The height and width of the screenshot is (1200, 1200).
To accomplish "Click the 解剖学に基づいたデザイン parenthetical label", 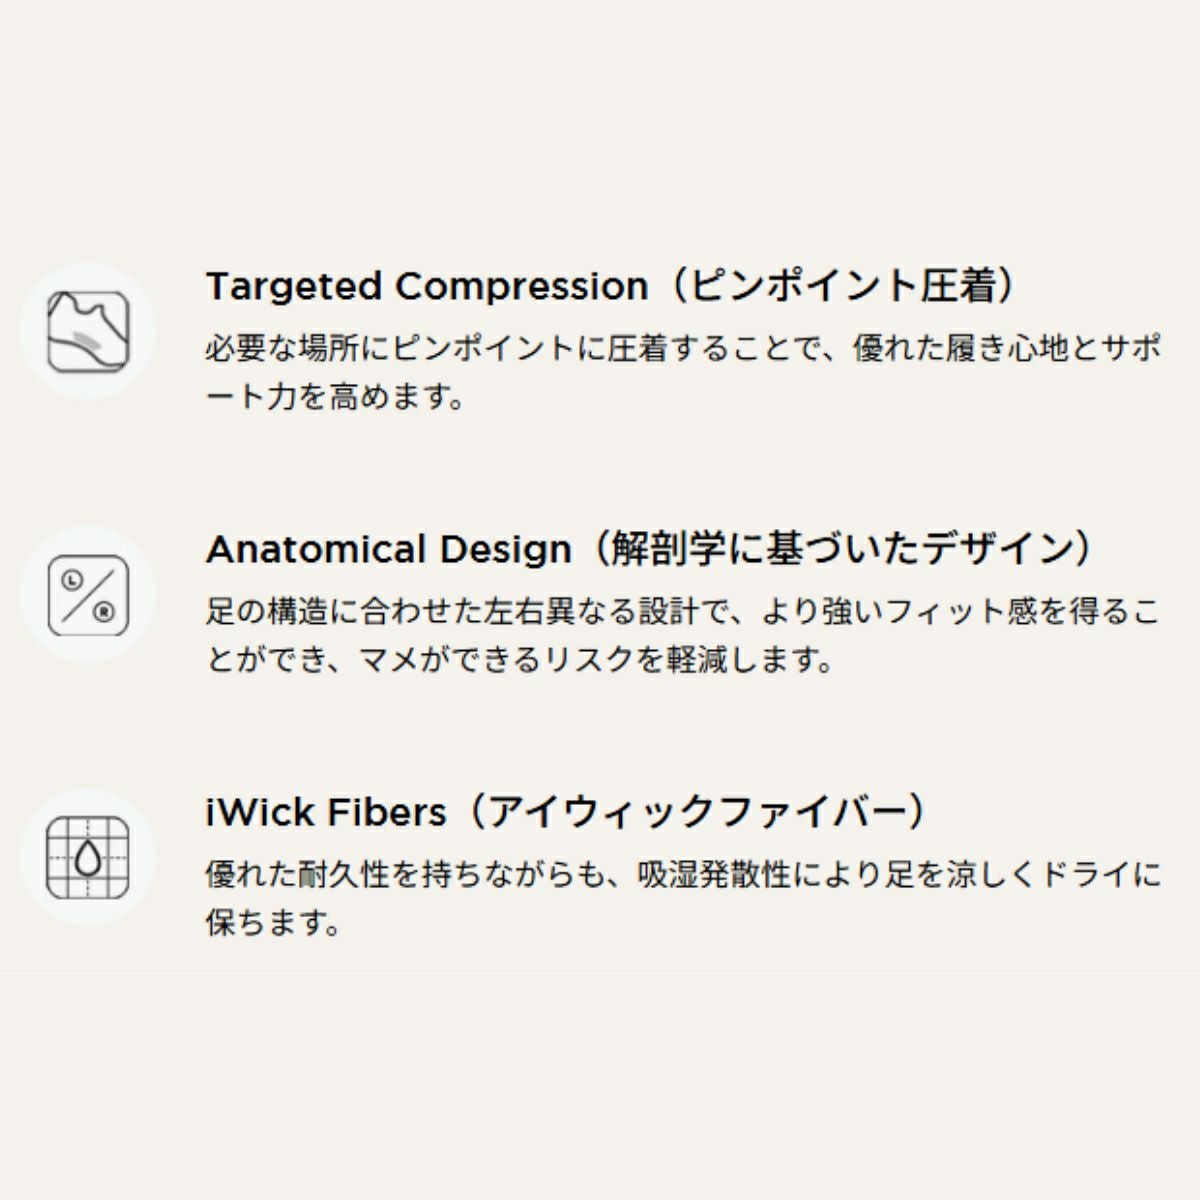I will point(840,550).
